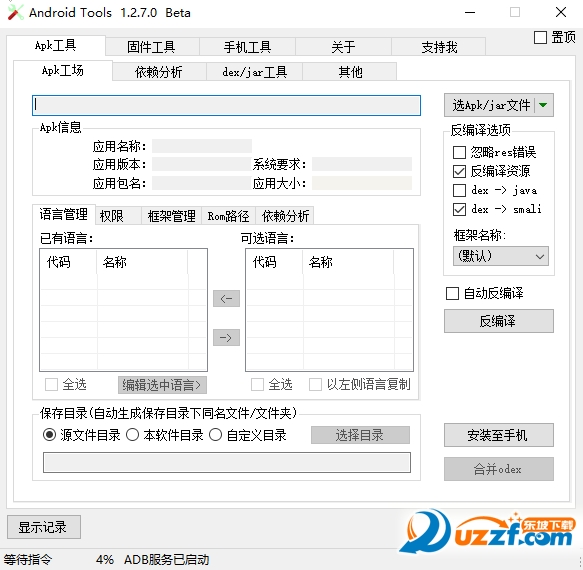Click the 应用包名 value field
Viewport: 583px width, 570px height.
[x=202, y=183]
